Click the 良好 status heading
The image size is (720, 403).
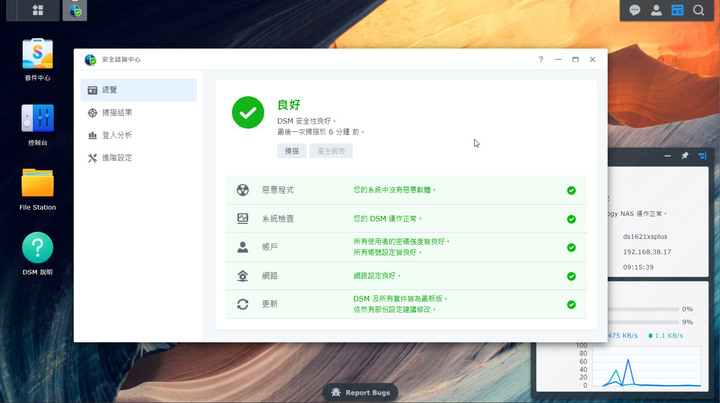(289, 105)
